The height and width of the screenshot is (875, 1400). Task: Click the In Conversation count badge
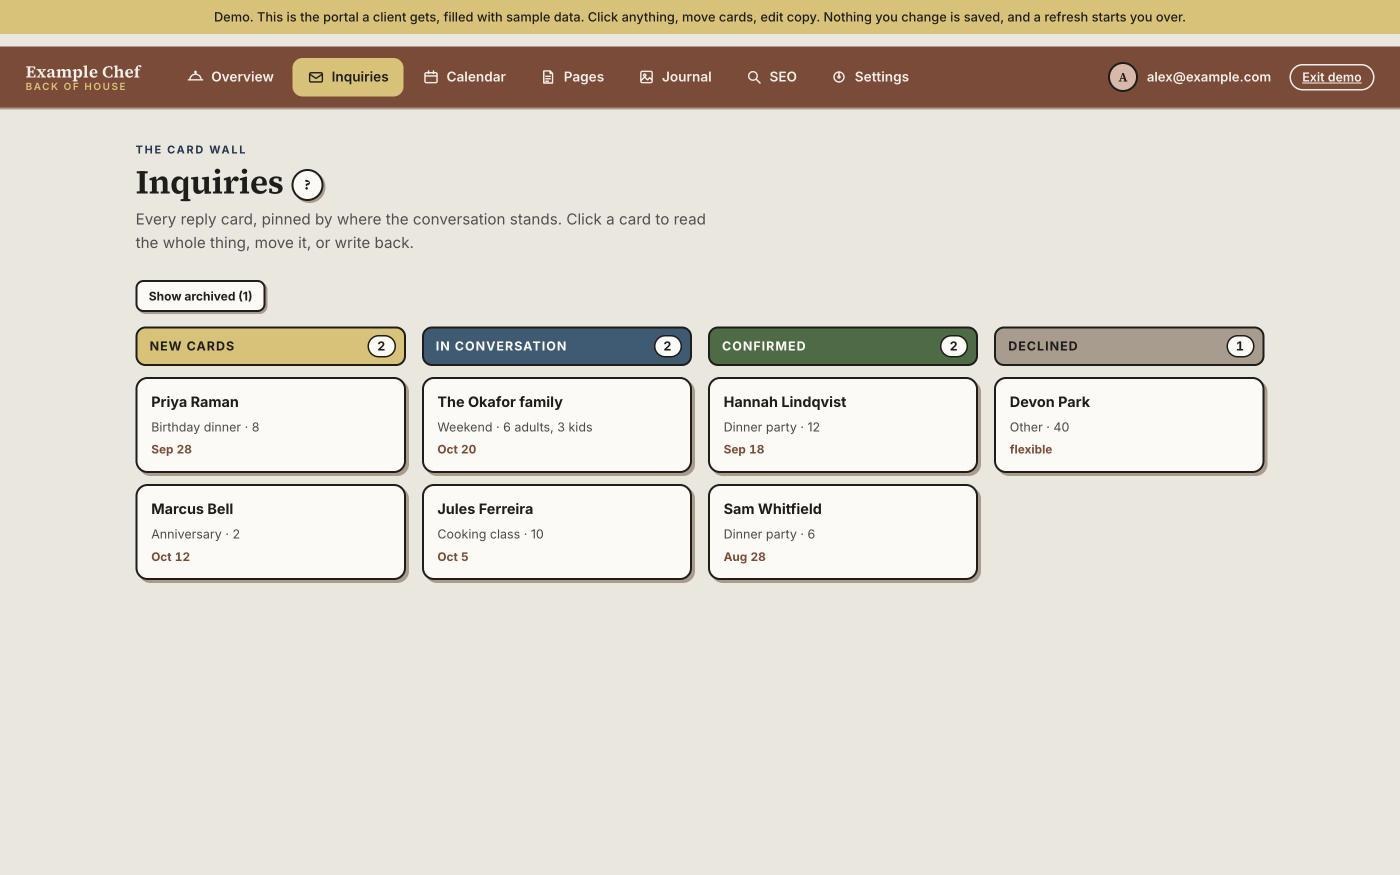pyautogui.click(x=667, y=346)
